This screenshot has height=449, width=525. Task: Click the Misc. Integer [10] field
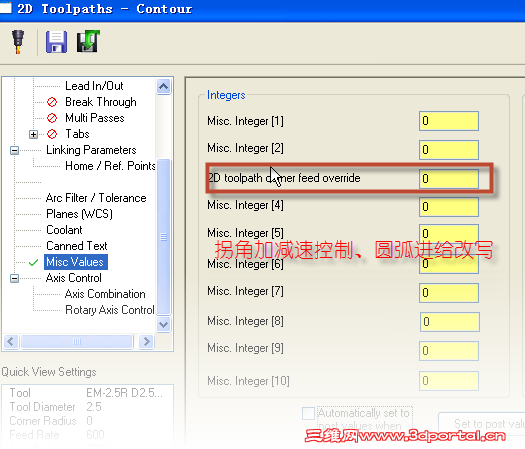(x=449, y=381)
